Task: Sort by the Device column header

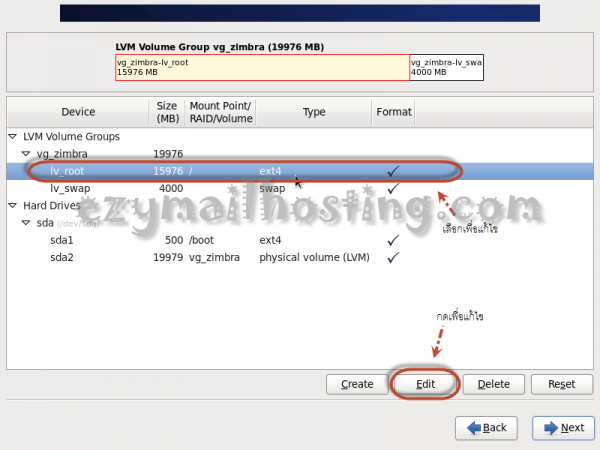Action: click(x=78, y=112)
